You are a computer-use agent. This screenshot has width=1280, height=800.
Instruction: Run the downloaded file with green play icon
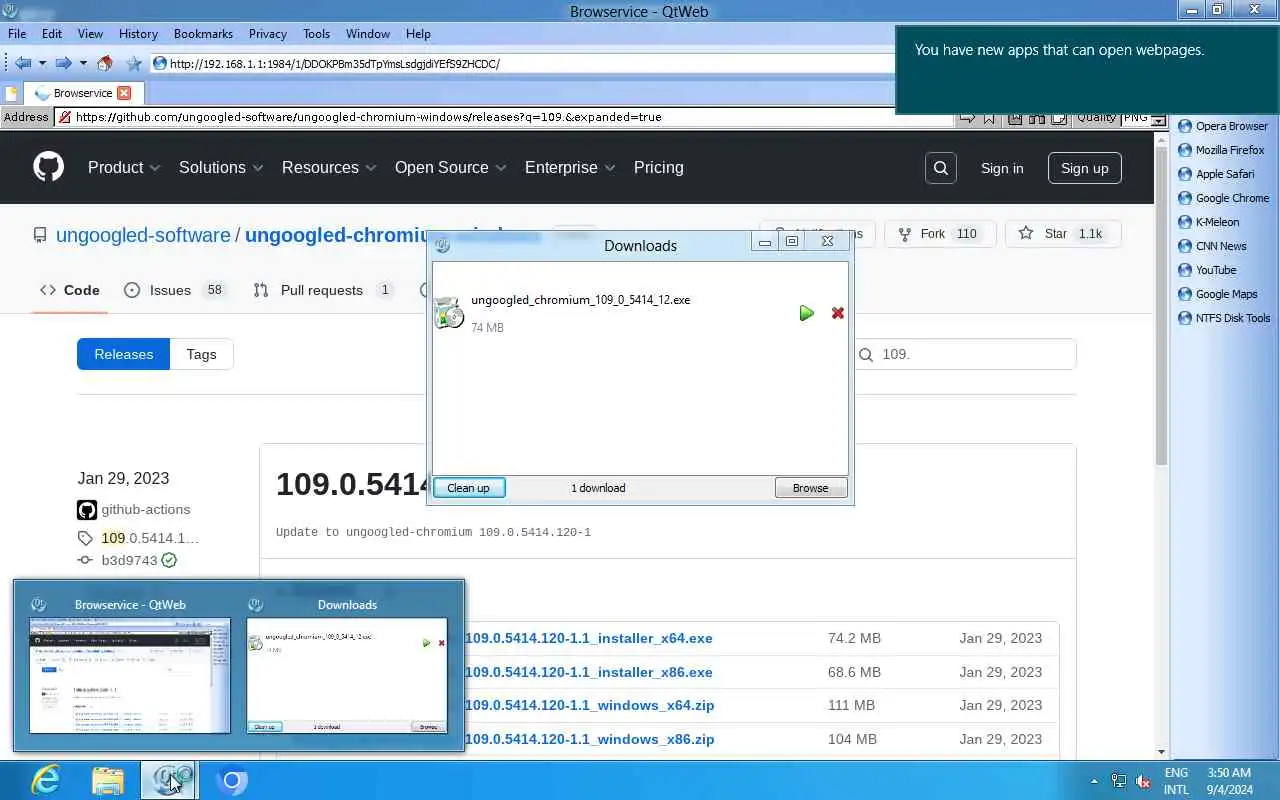[x=807, y=313]
